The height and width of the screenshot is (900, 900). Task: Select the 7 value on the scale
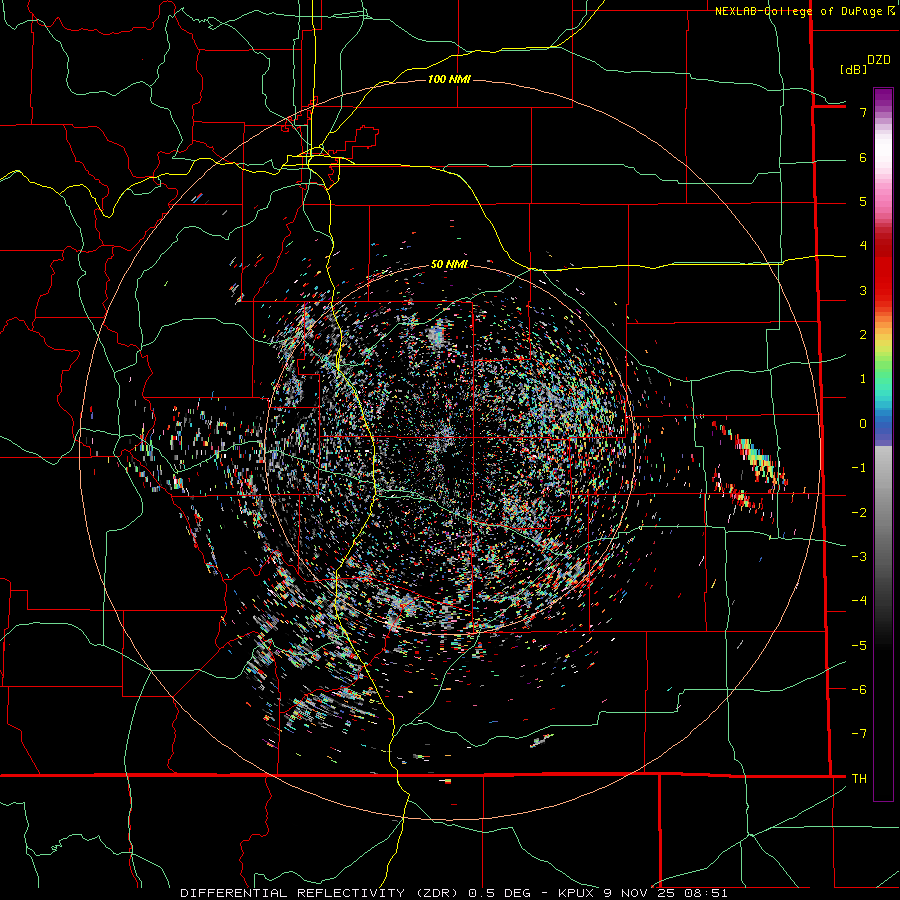[x=863, y=112]
